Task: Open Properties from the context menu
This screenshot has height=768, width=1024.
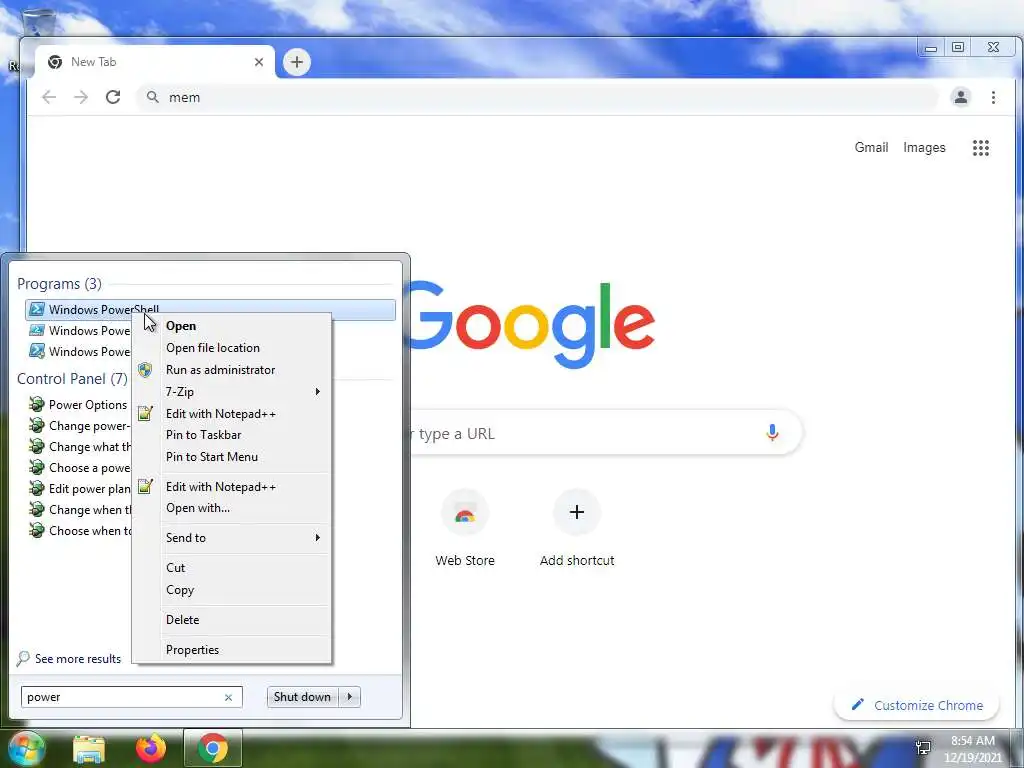Action: tap(232, 650)
